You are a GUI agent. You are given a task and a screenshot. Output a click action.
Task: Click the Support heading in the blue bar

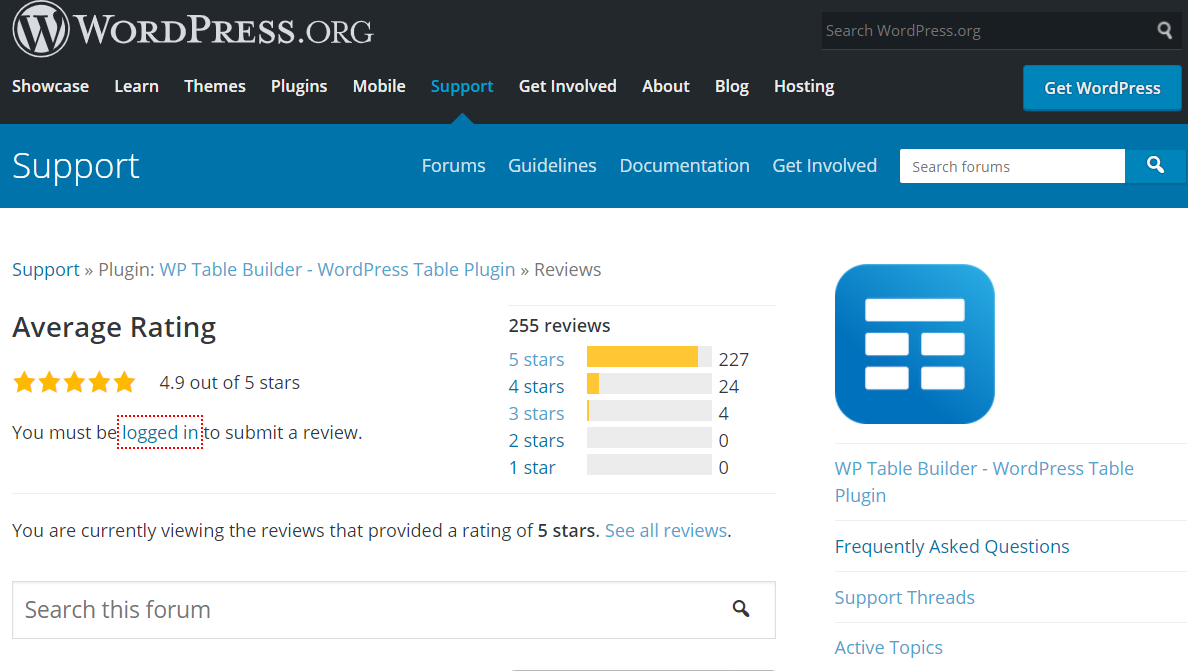click(76, 166)
